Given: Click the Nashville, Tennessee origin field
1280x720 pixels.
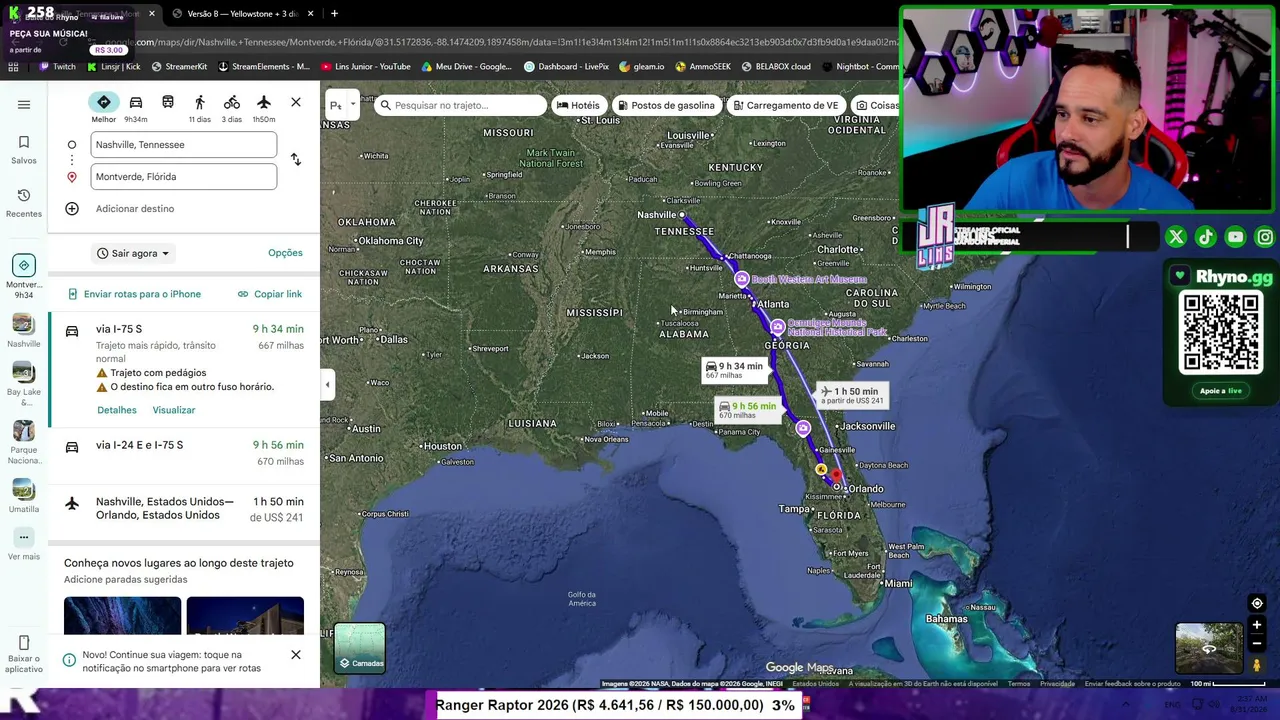Looking at the screenshot, I should pyautogui.click(x=184, y=145).
